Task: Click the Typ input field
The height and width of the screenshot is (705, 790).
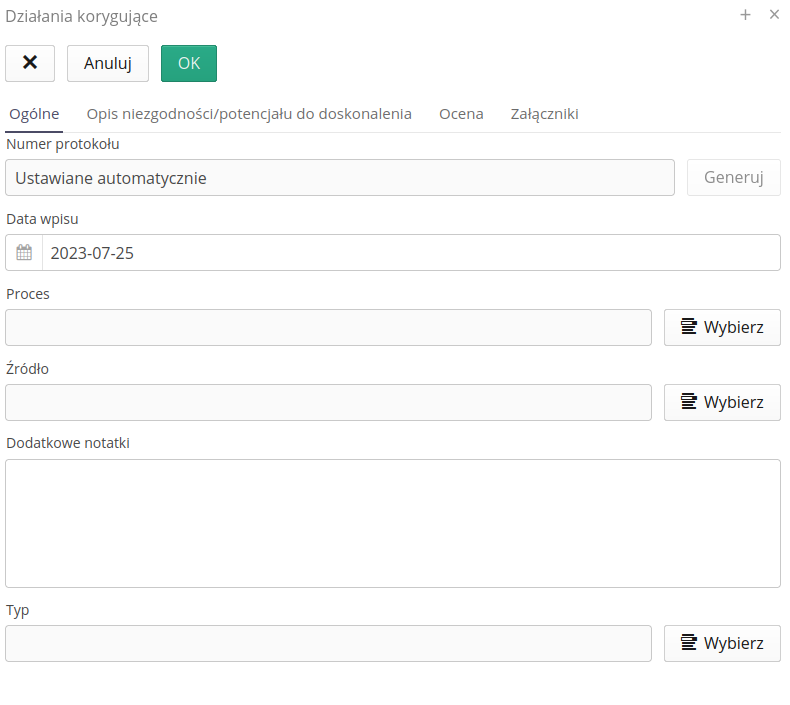Action: click(328, 643)
